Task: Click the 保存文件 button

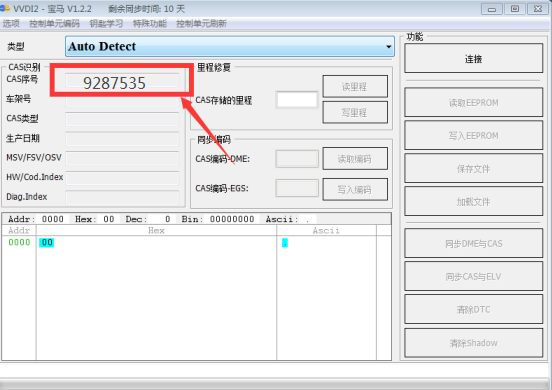Action: (x=473, y=169)
